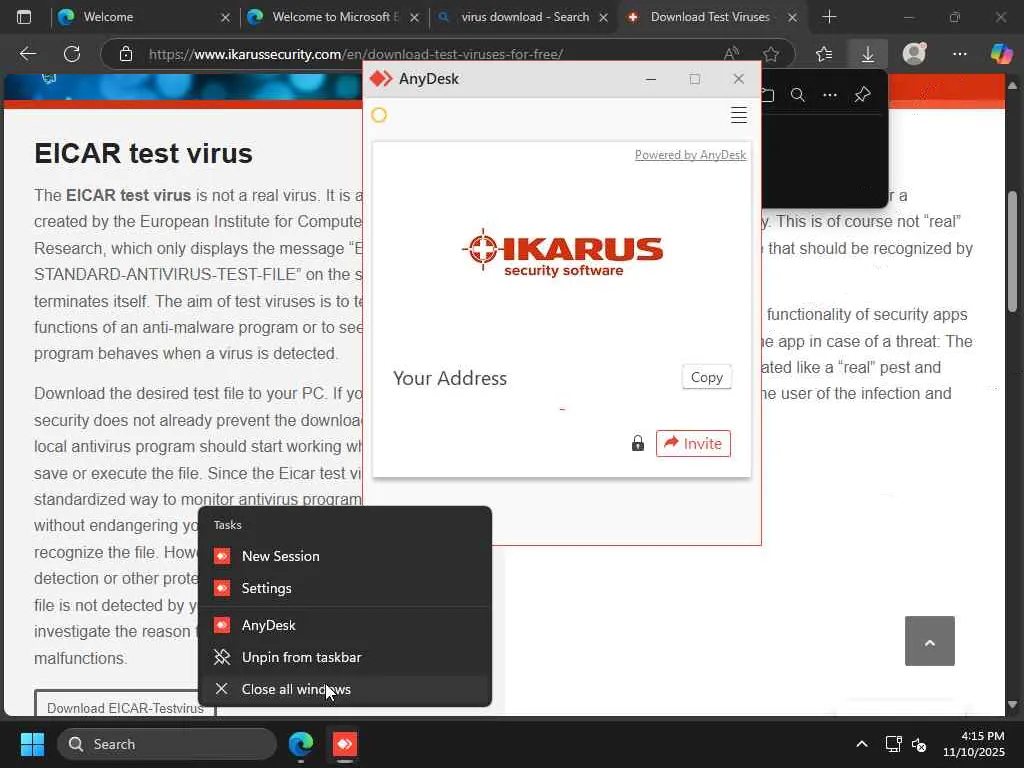Click the AnyDesk taskbar icon
Image resolution: width=1024 pixels, height=768 pixels.
[344, 744]
